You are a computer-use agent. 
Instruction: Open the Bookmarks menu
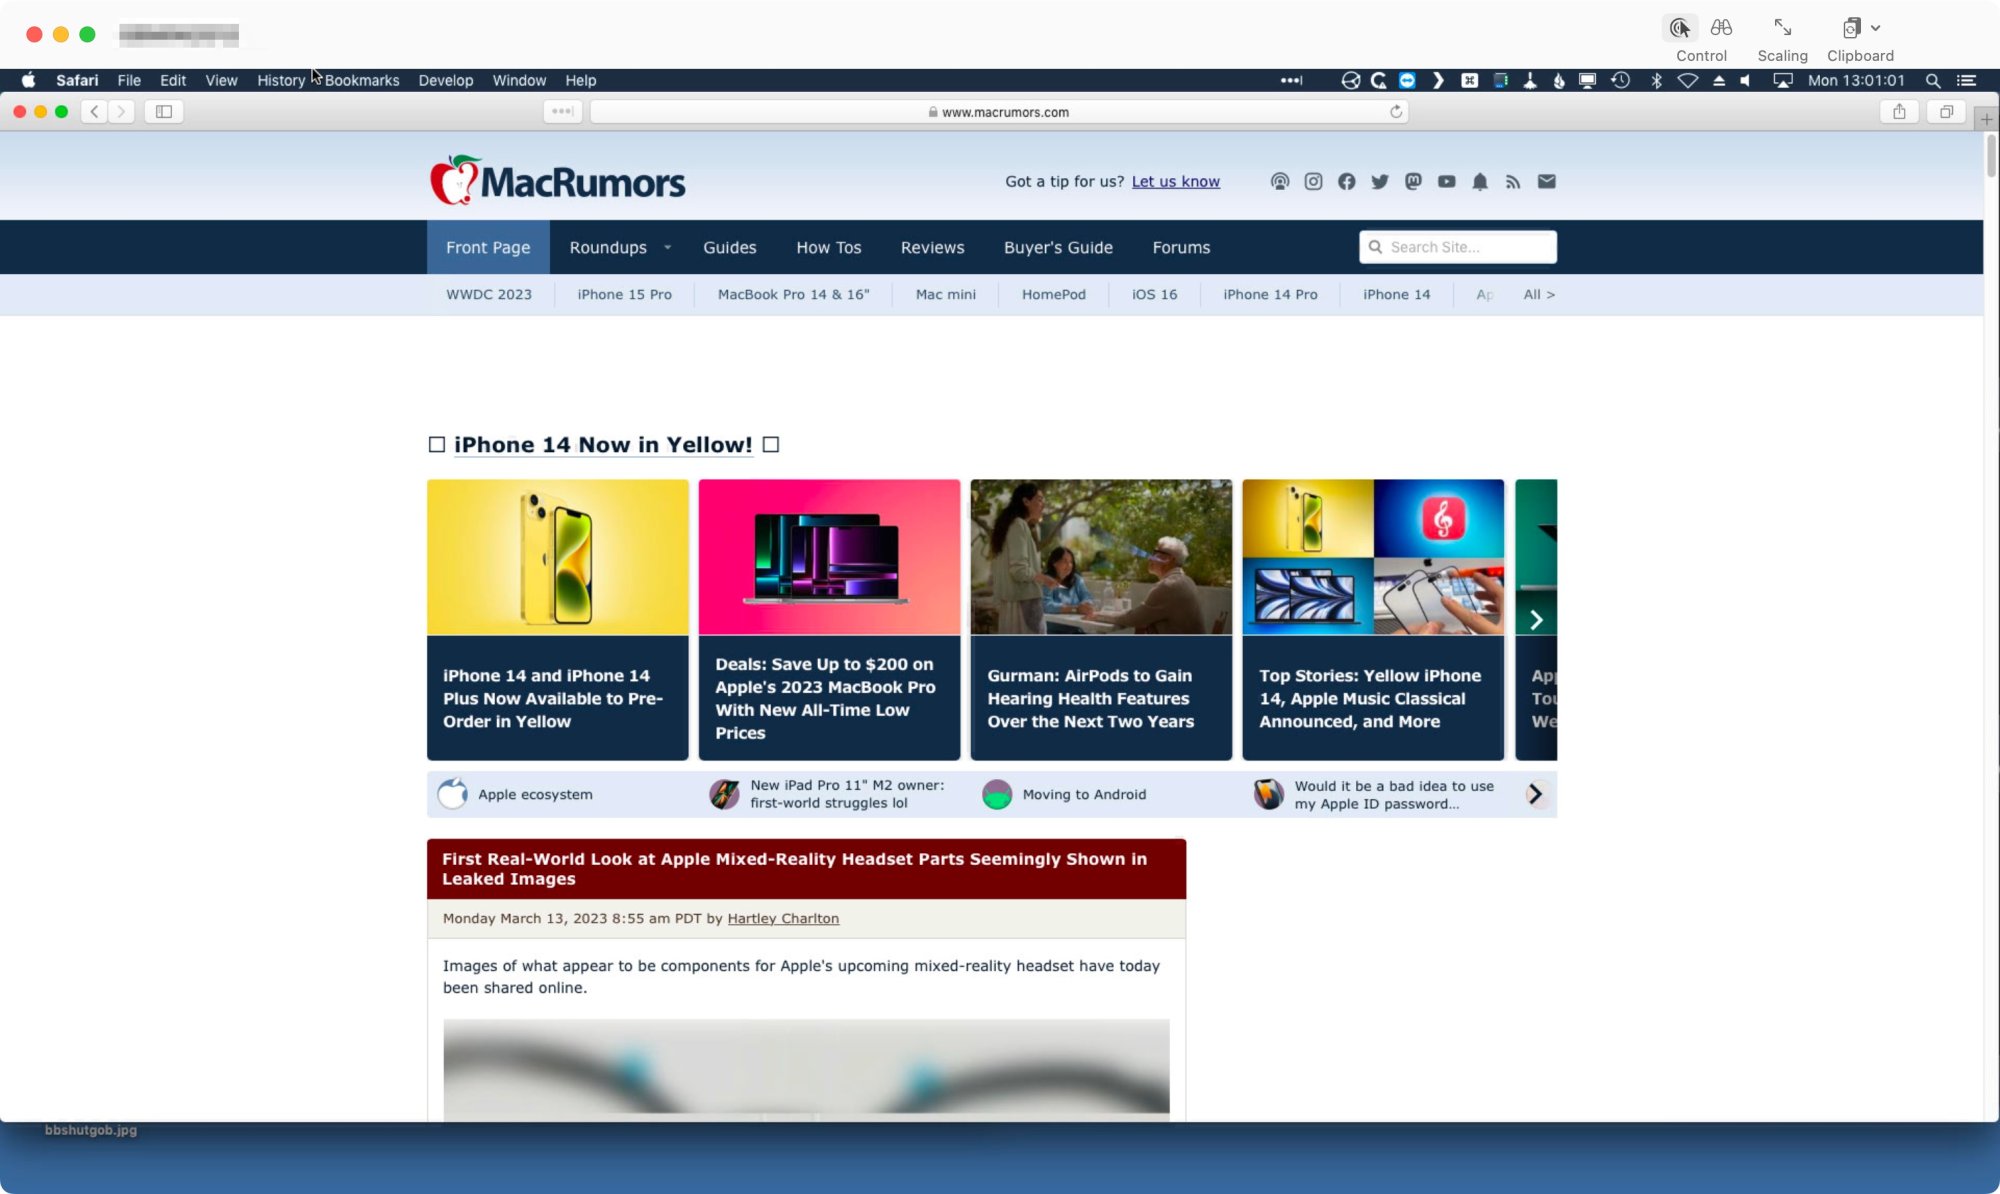(x=362, y=81)
